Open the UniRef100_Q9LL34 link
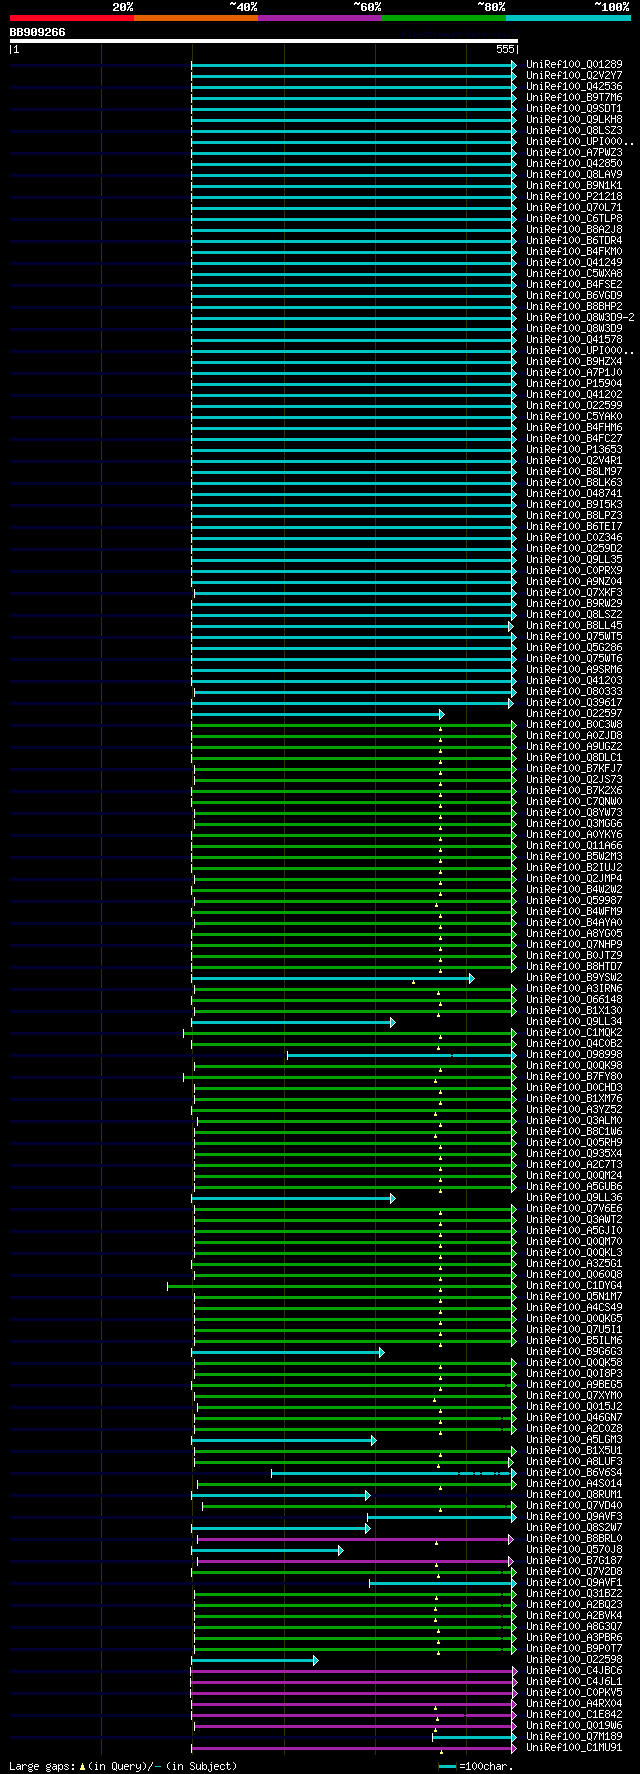640x1774 pixels. click(574, 1021)
